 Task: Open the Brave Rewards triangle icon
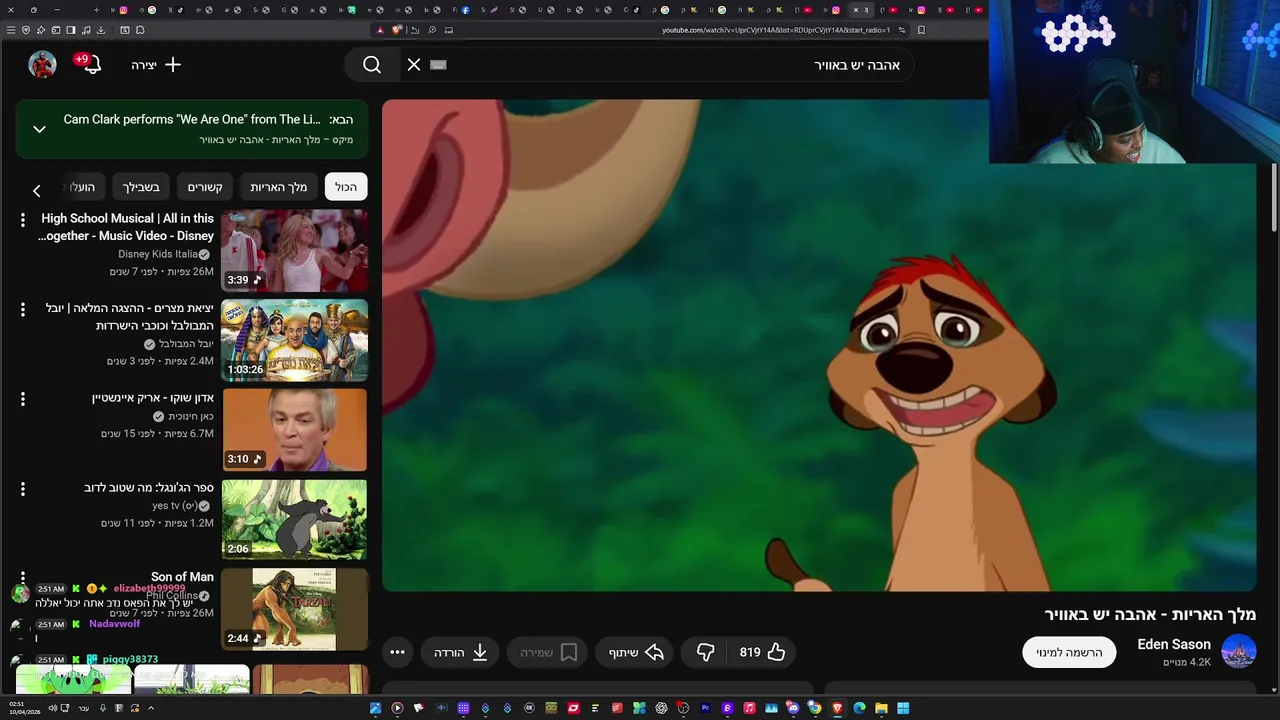pos(381,30)
